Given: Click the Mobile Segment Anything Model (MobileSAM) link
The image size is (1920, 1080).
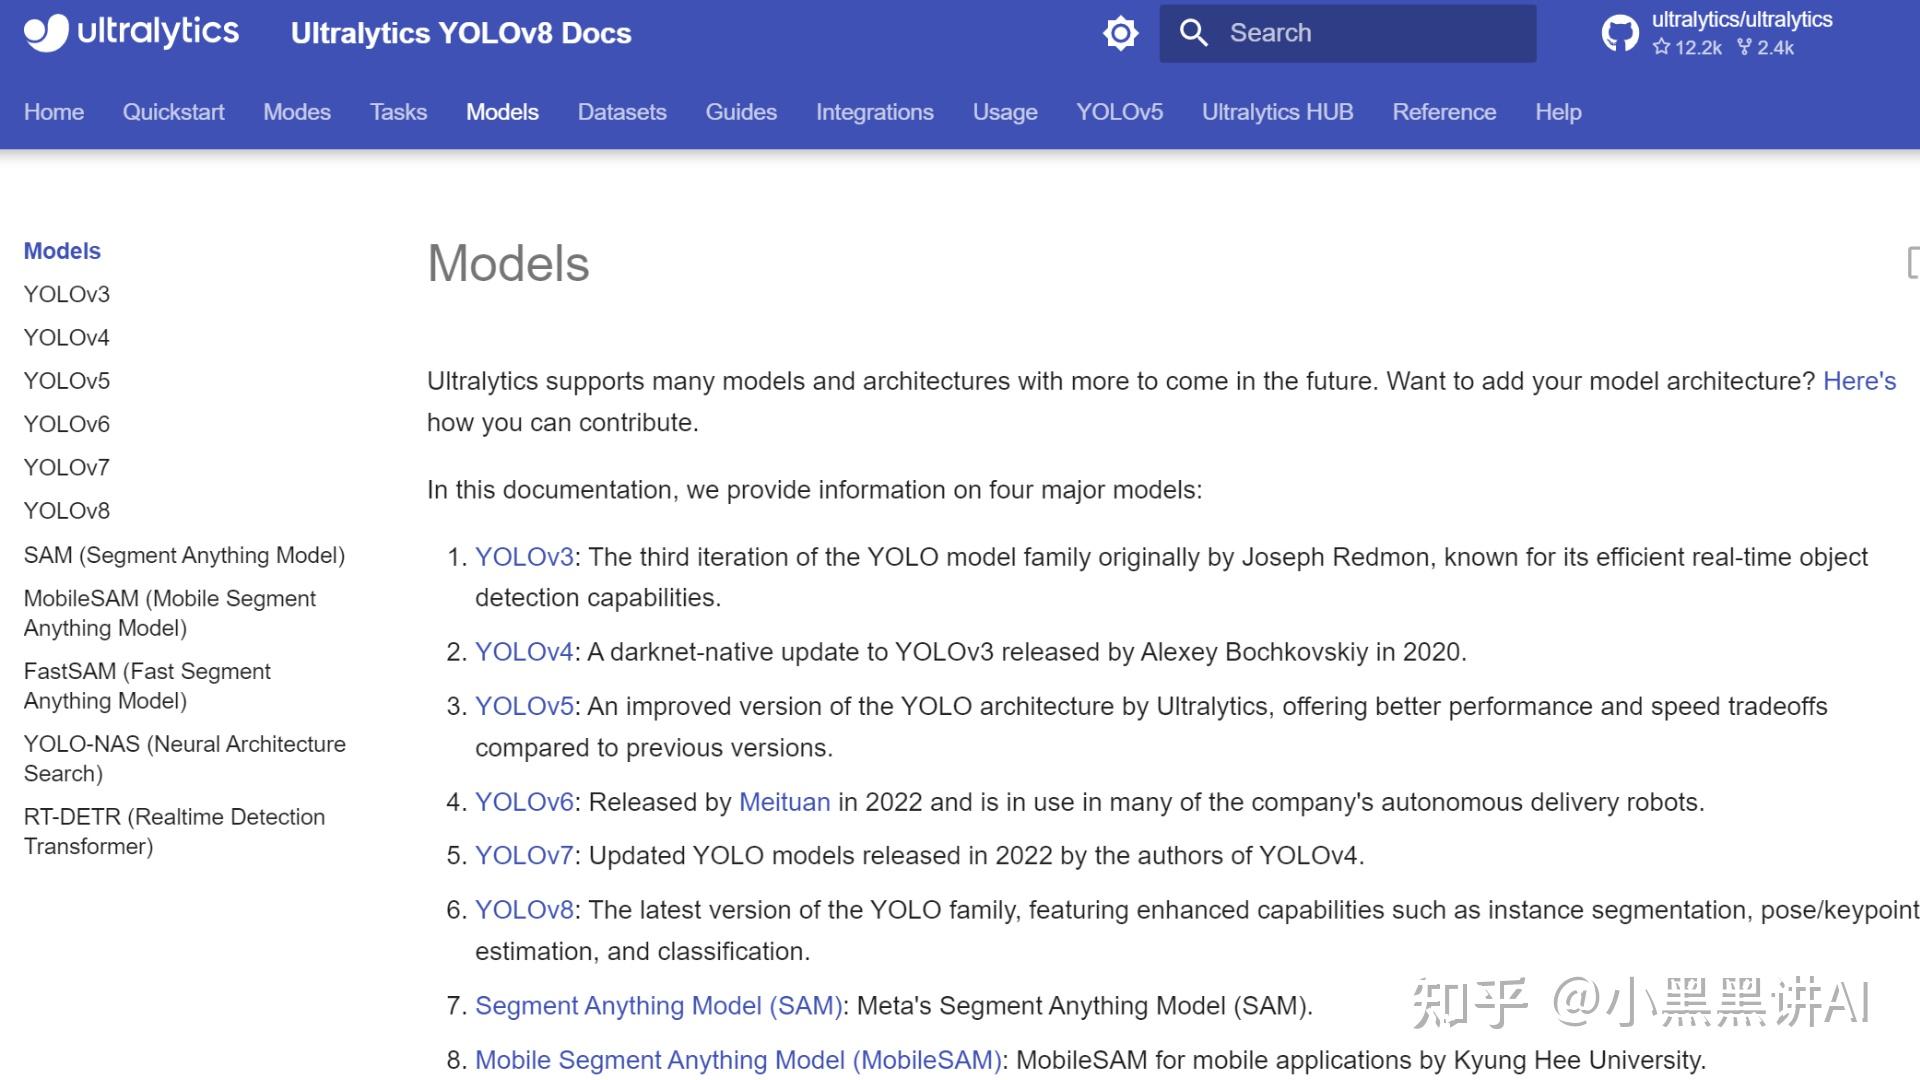Looking at the screenshot, I should (x=737, y=1060).
